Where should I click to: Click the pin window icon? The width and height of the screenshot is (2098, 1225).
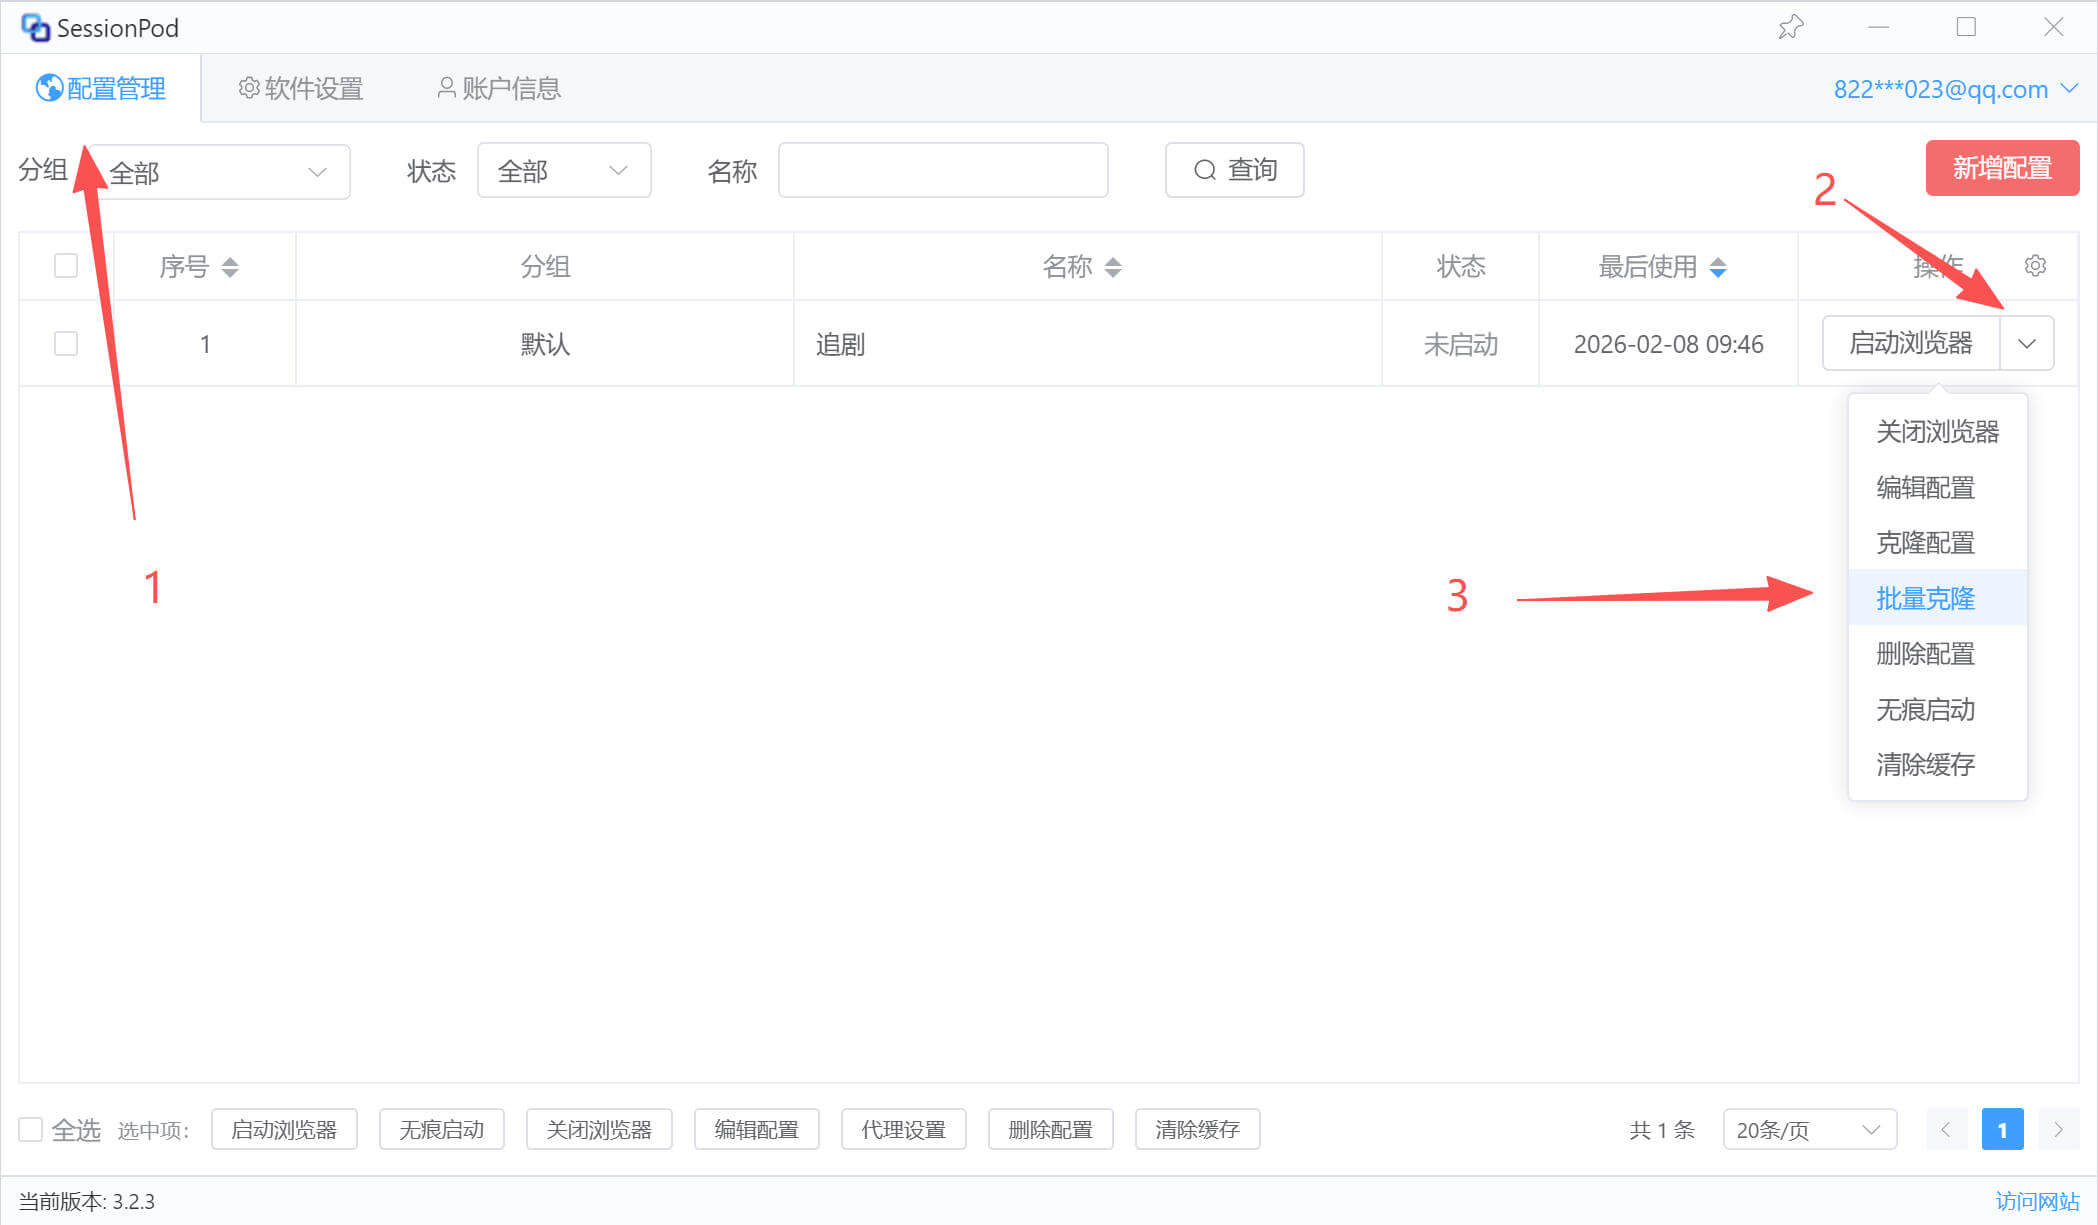click(1790, 27)
